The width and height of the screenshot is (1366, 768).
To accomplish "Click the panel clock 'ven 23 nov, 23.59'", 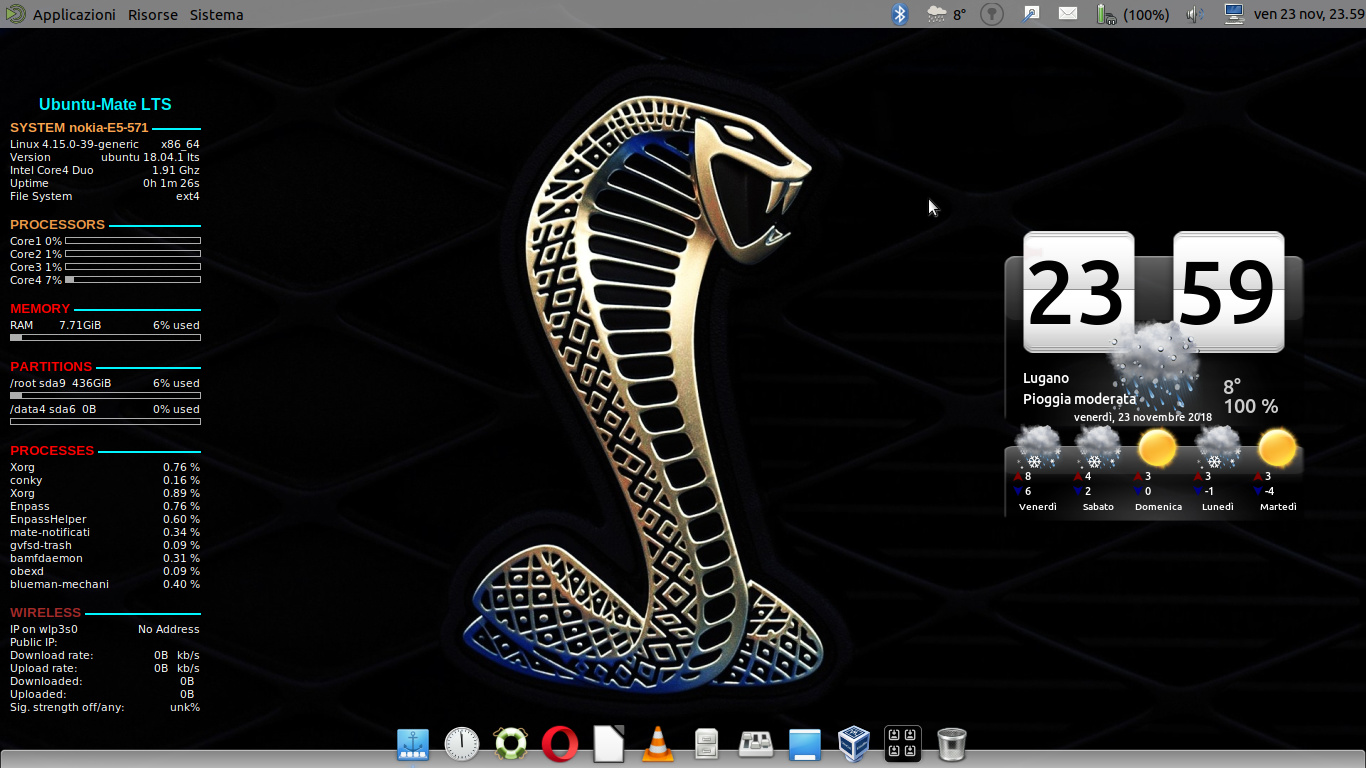I will [1309, 14].
